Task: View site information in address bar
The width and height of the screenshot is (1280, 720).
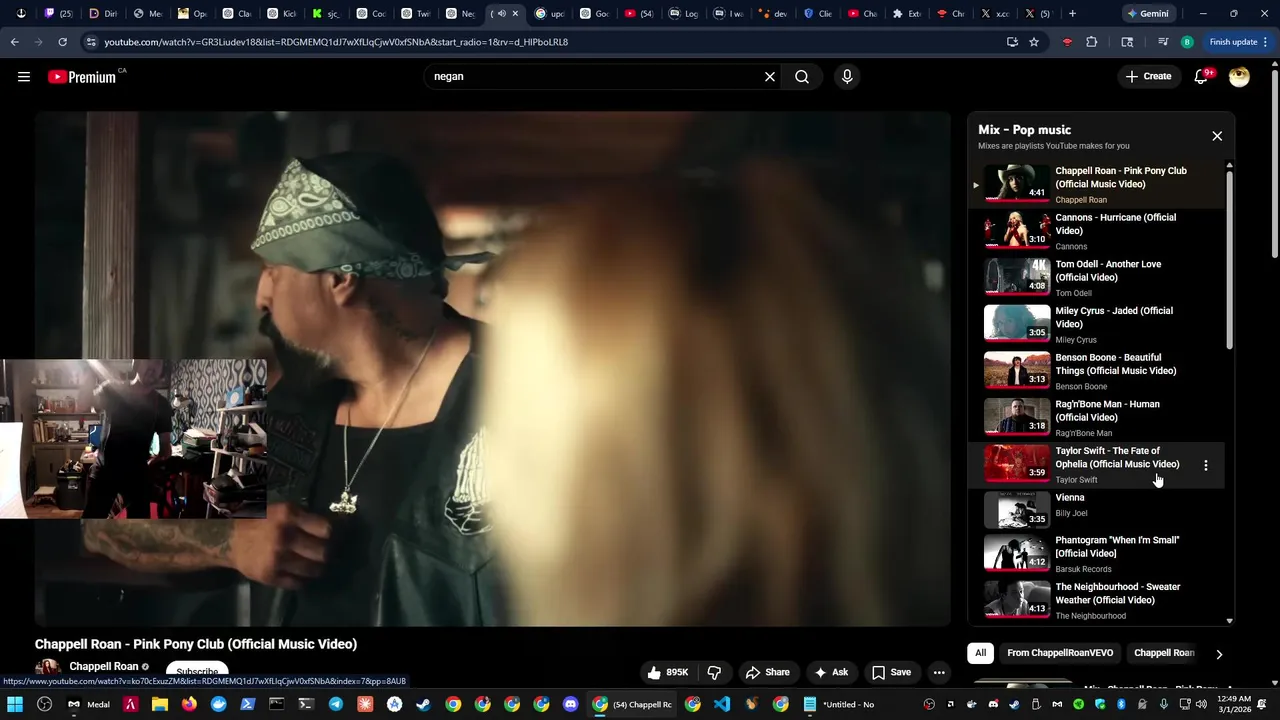Action: click(91, 42)
